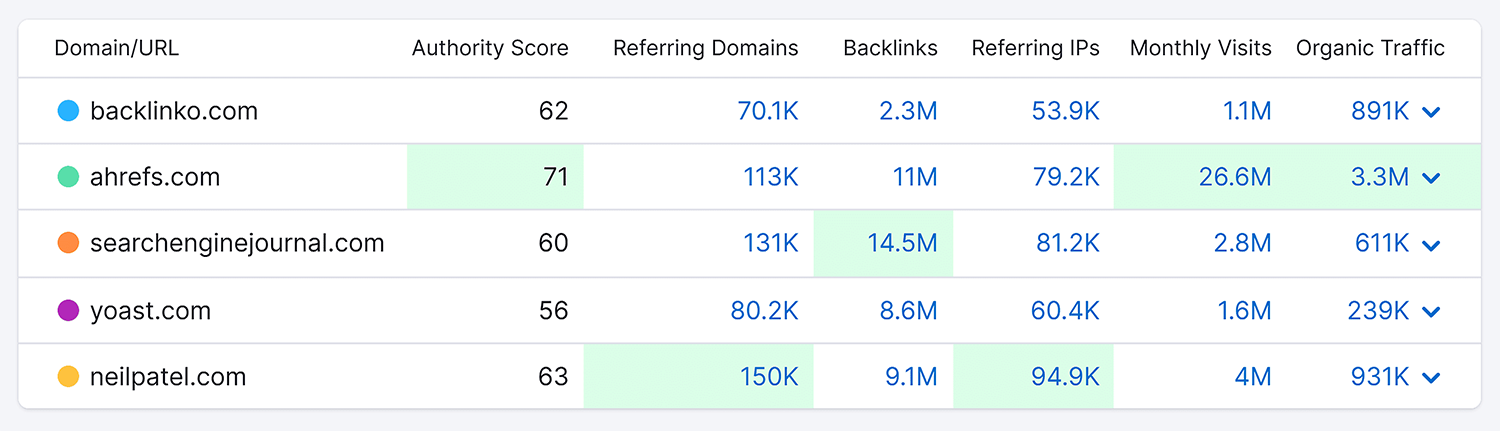Image resolution: width=1500 pixels, height=431 pixels.
Task: Open yoast.com backlinks 8.6M
Action: point(908,310)
